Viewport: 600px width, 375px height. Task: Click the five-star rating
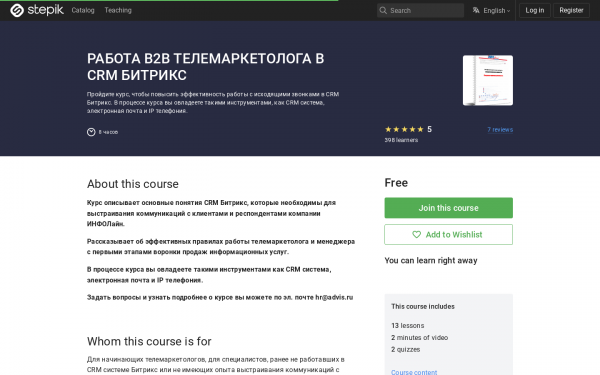coord(404,129)
